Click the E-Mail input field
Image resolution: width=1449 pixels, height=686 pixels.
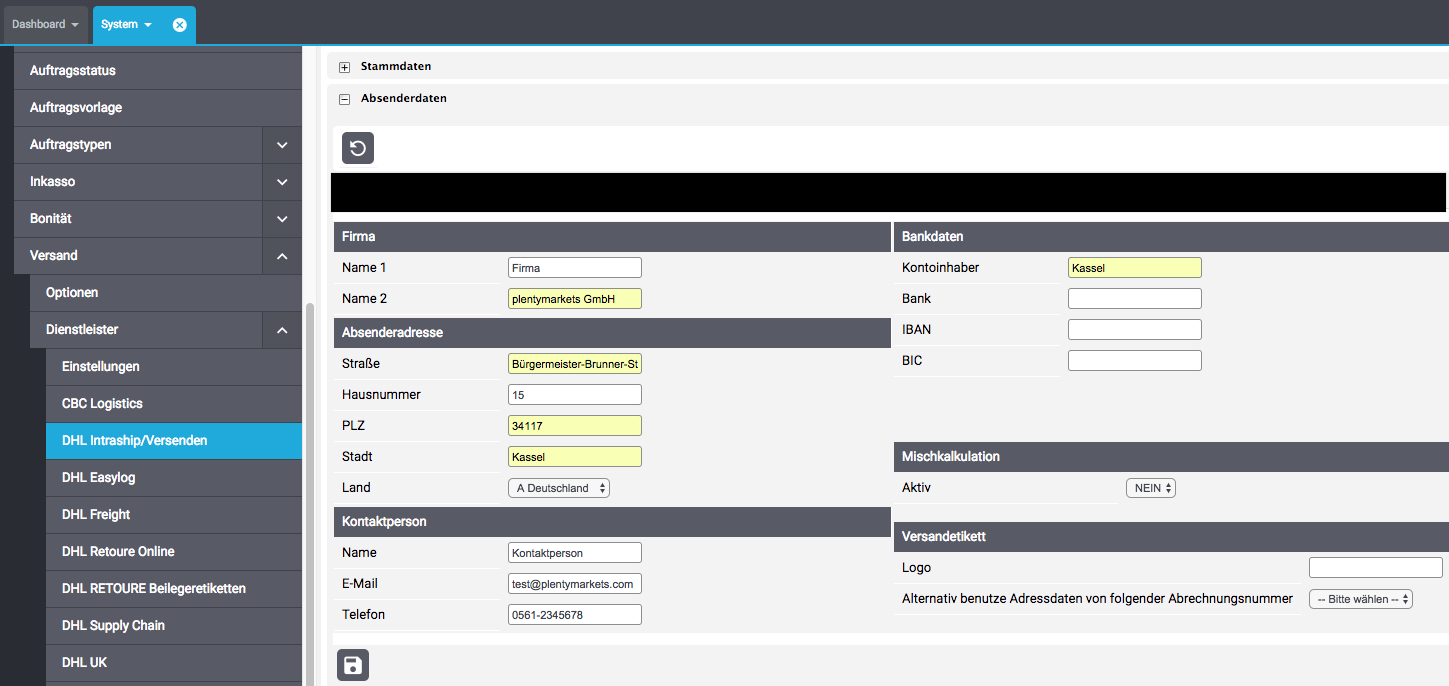(575, 584)
